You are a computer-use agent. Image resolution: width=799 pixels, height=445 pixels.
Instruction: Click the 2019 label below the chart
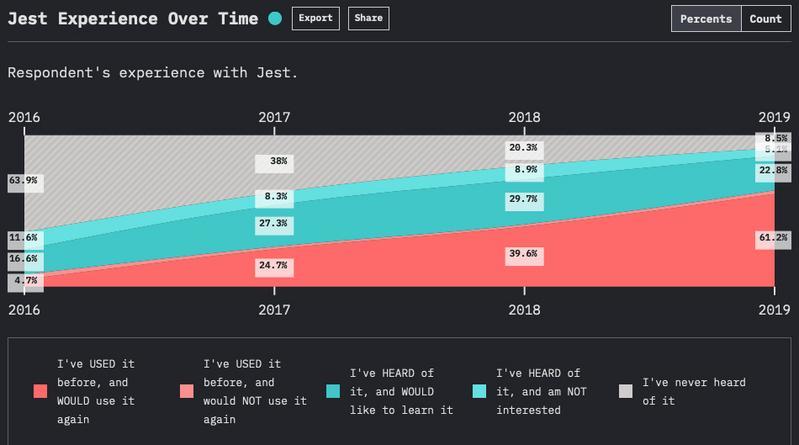[775, 310]
